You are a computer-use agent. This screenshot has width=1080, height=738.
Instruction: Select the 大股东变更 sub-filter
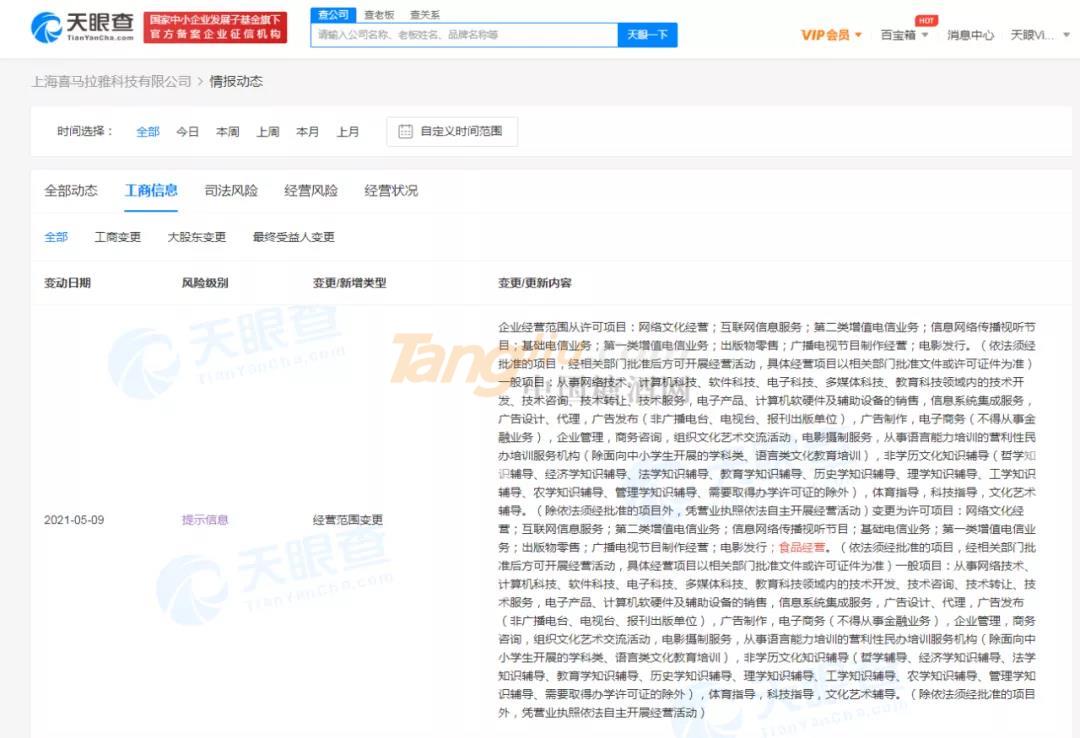point(196,236)
